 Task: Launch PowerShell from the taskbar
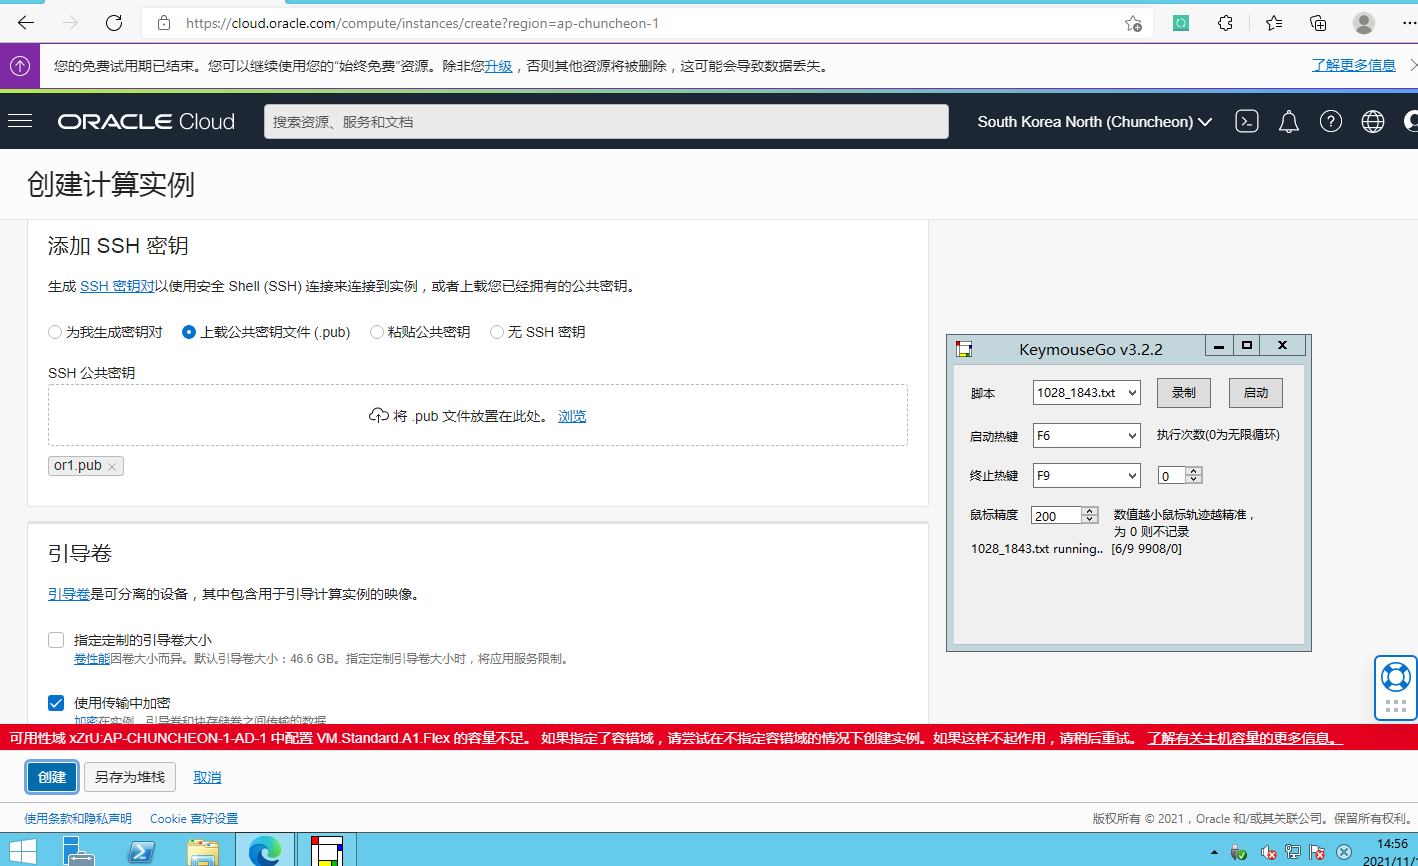click(x=142, y=851)
